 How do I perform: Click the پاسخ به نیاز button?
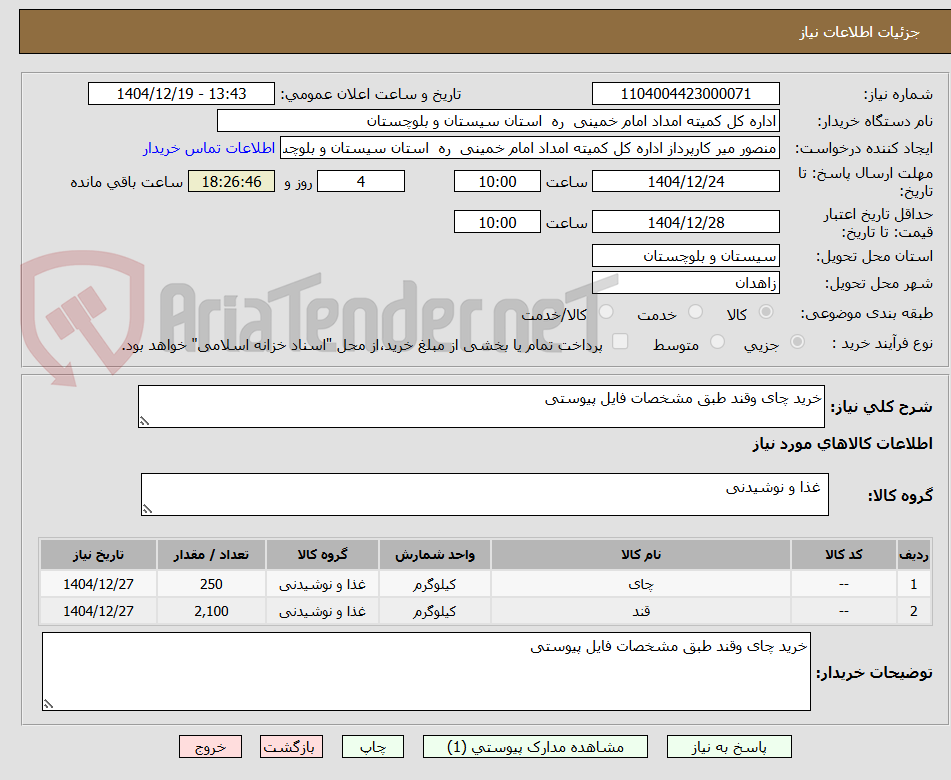pyautogui.click(x=729, y=747)
